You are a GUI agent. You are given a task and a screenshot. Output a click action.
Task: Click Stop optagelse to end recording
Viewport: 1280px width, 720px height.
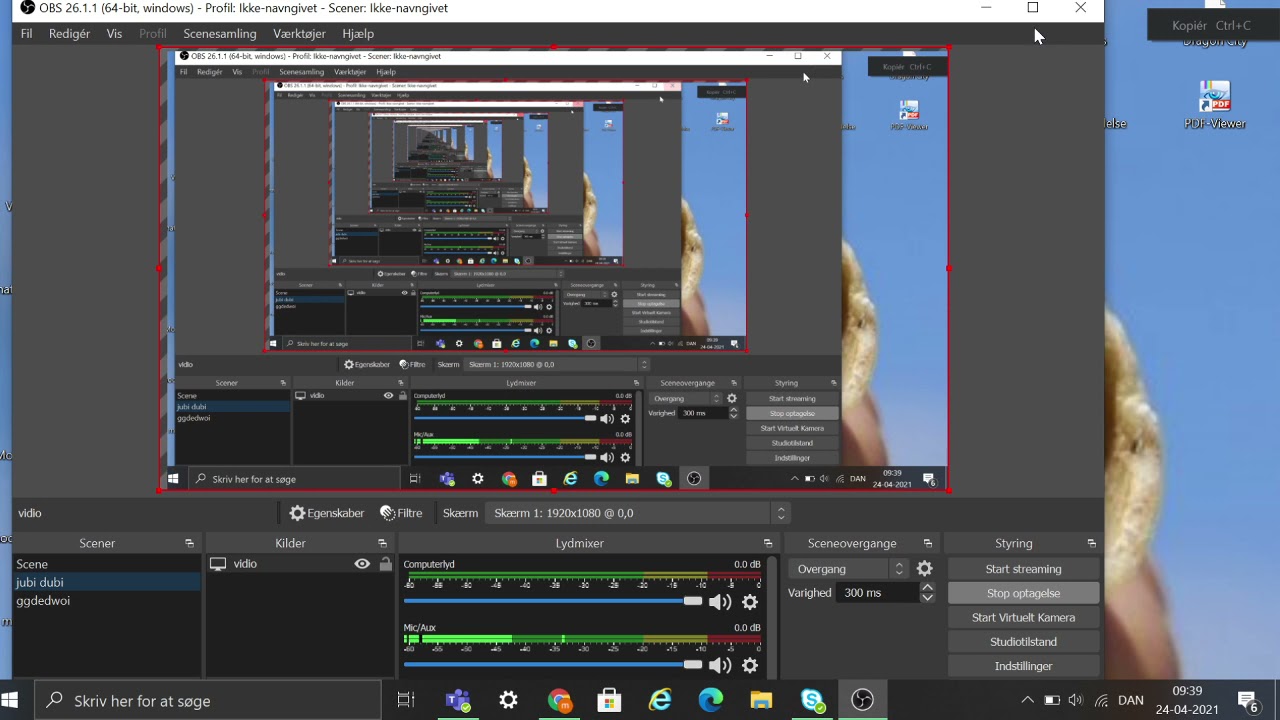coord(1023,593)
